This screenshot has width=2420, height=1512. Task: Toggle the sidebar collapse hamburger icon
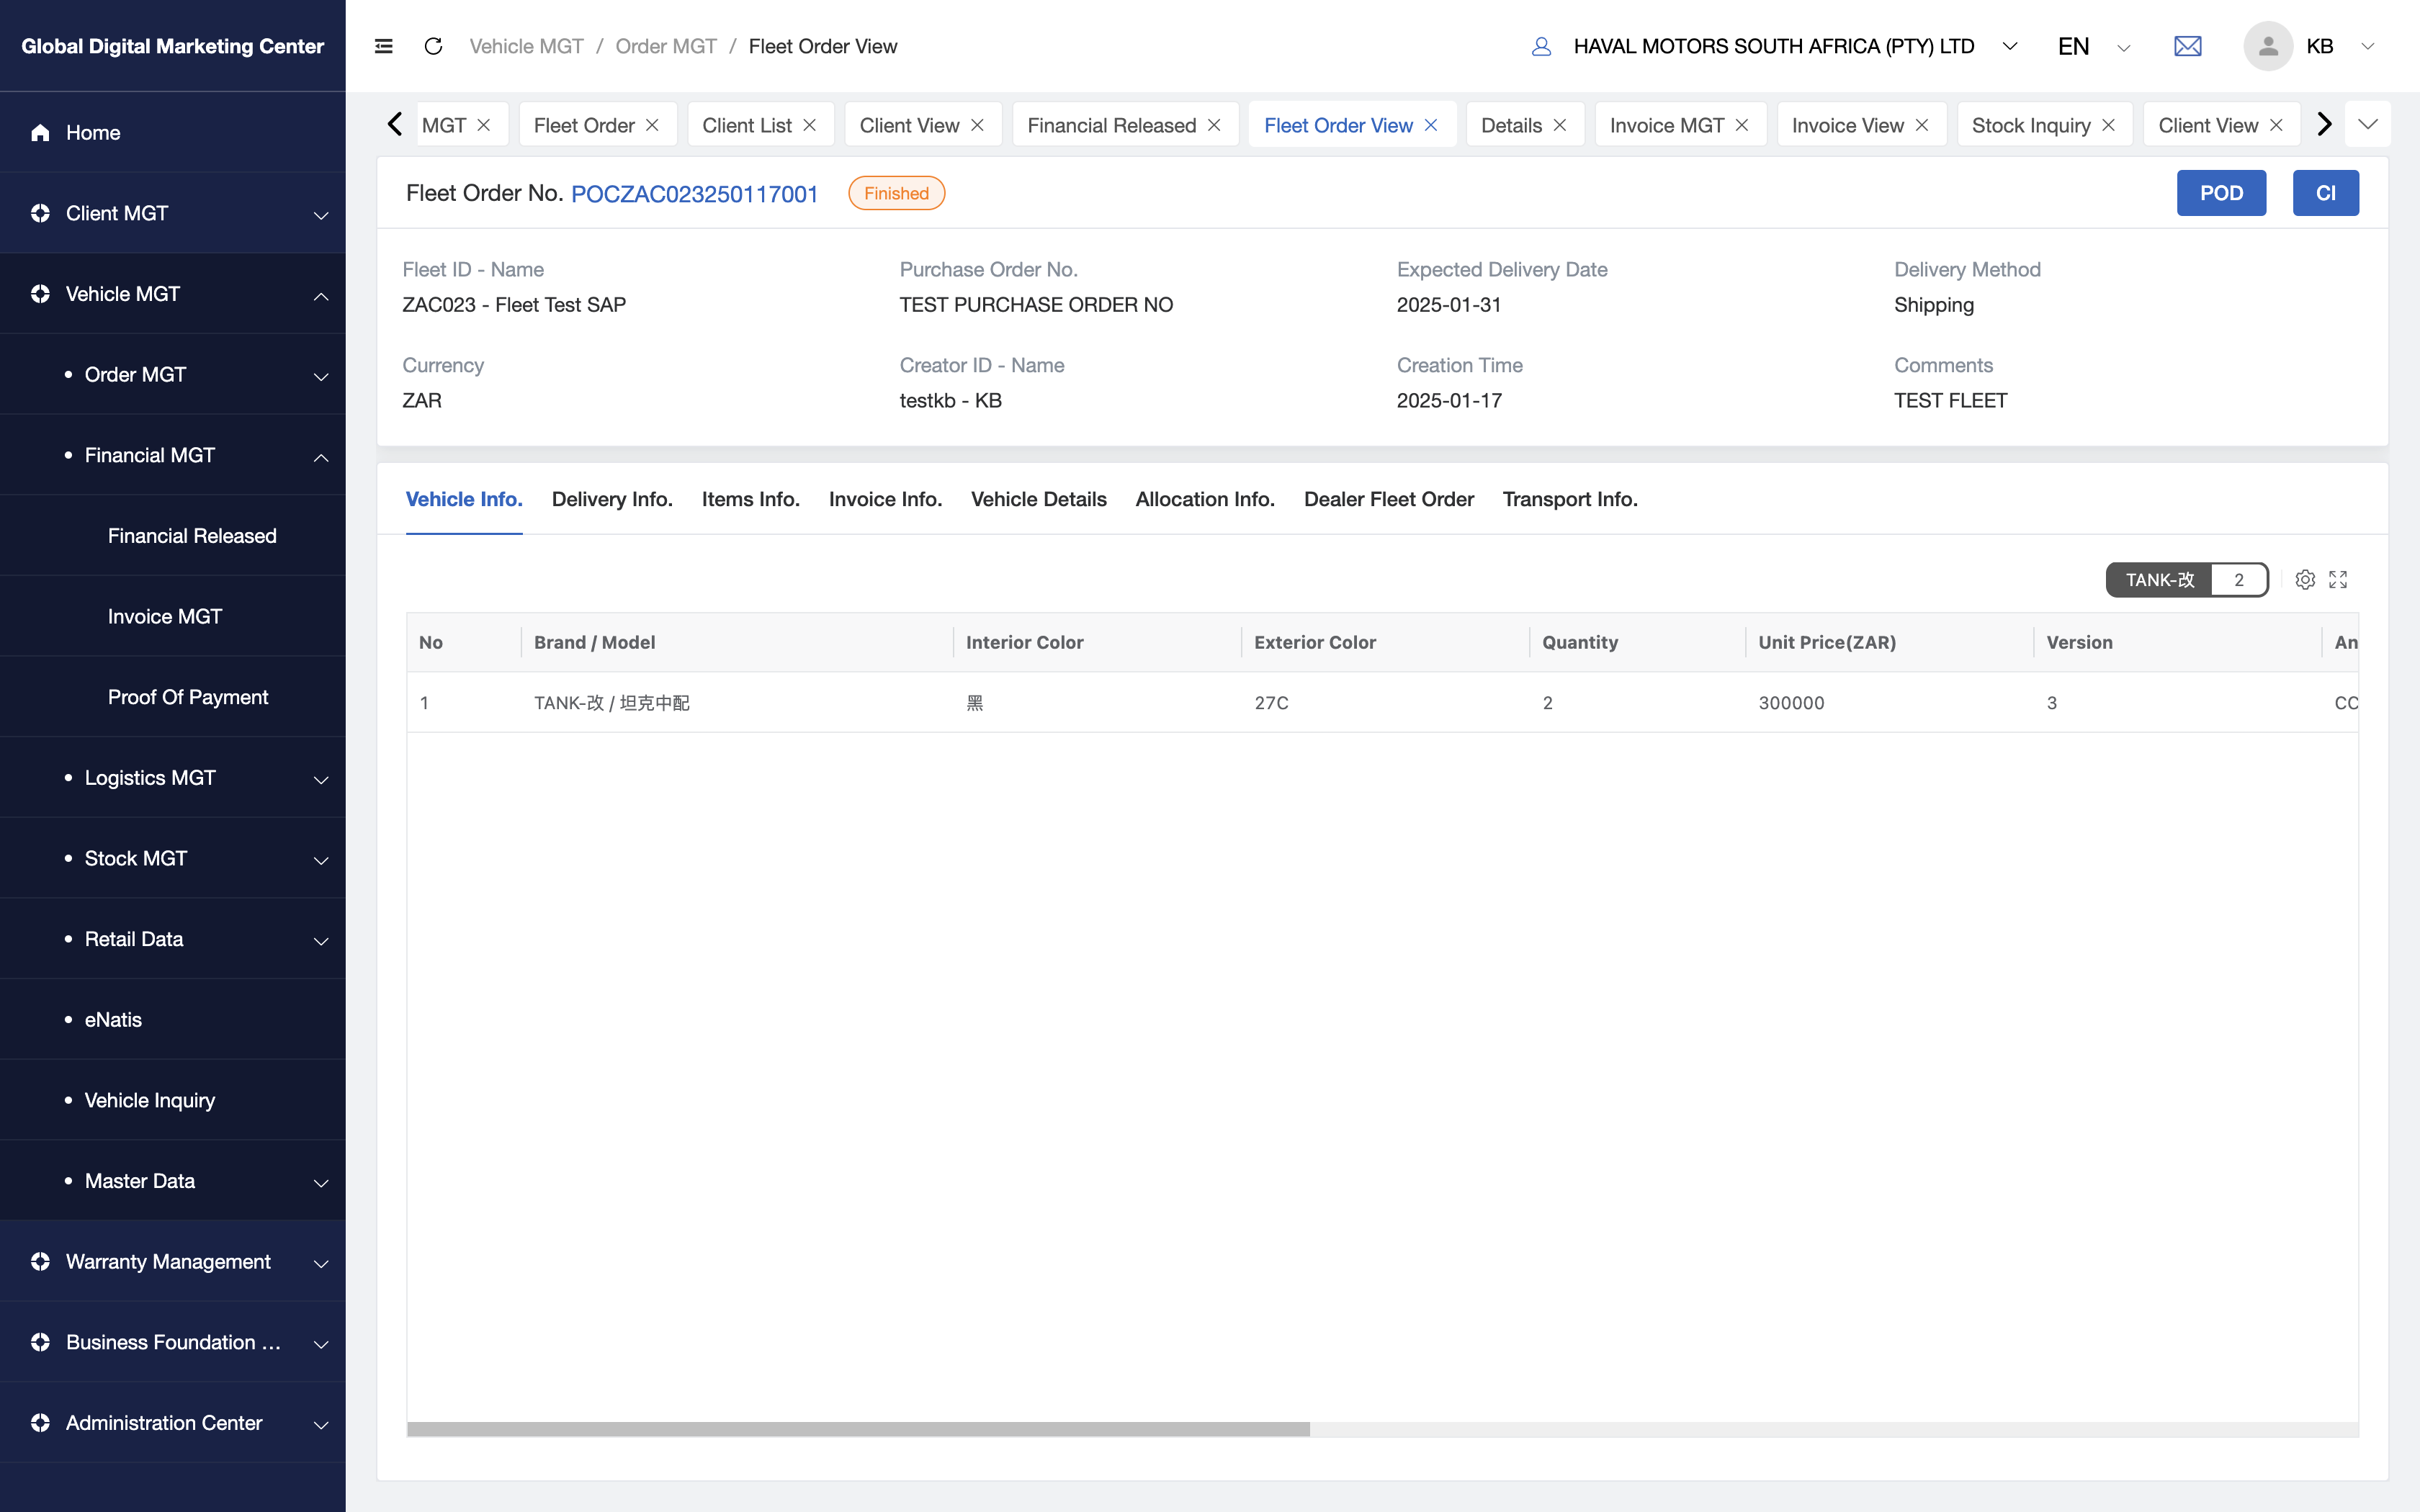coord(383,46)
